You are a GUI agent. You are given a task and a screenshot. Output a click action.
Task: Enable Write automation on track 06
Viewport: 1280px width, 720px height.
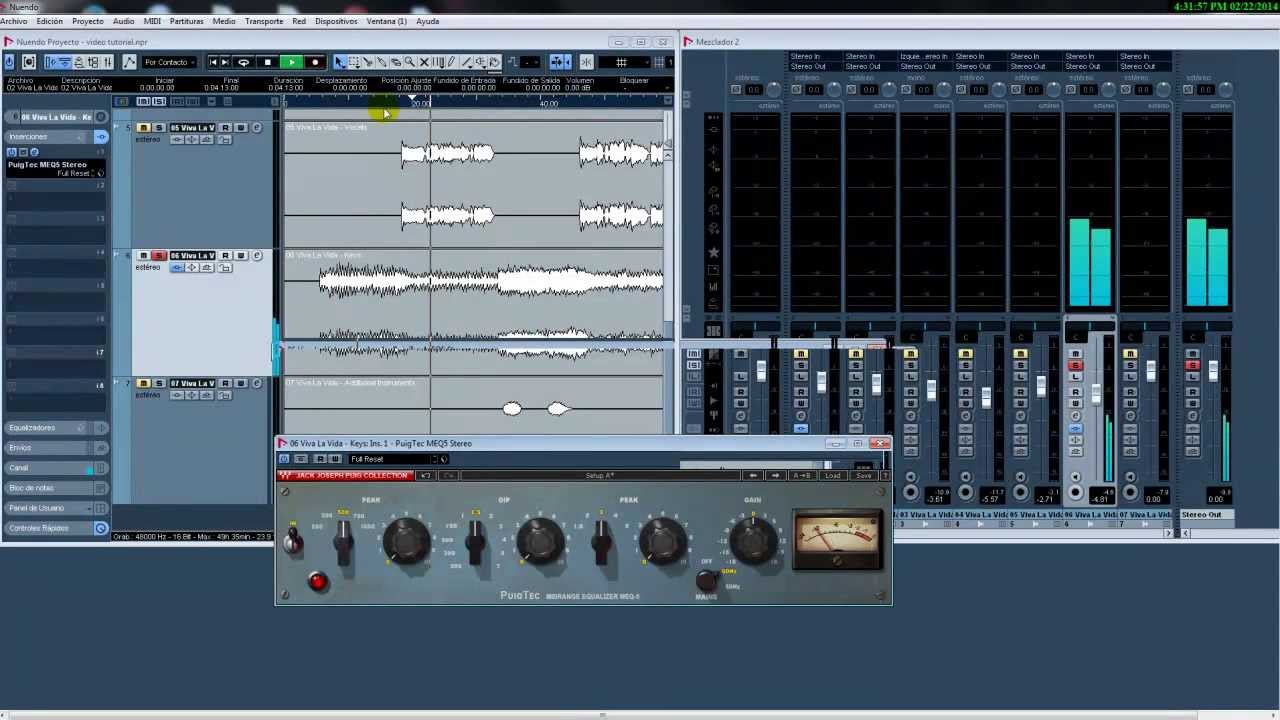tap(240, 256)
